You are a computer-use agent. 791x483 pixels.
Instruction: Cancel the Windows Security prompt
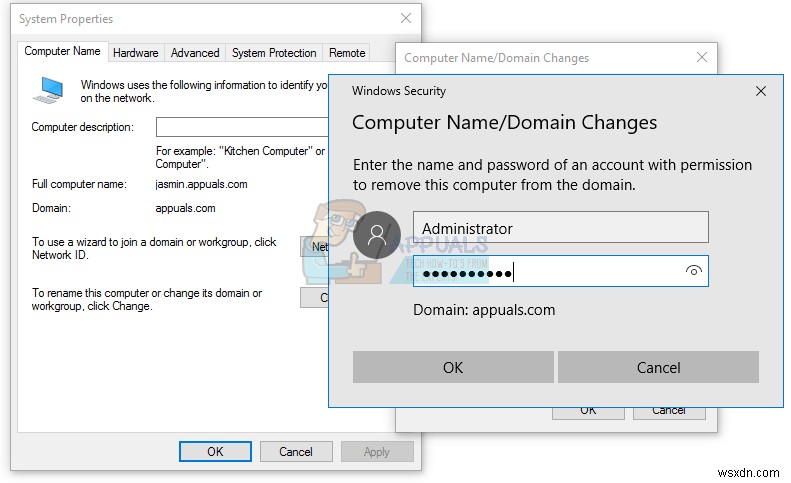658,367
